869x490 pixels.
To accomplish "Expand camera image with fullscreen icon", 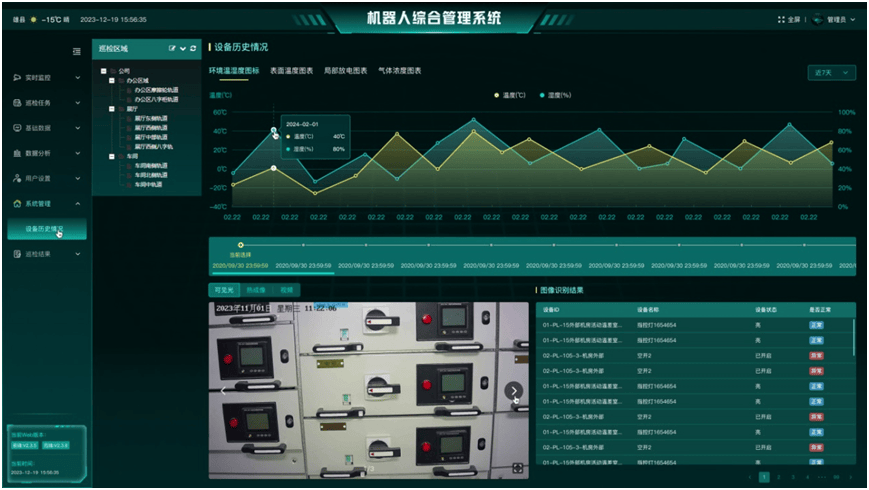I will coord(517,468).
